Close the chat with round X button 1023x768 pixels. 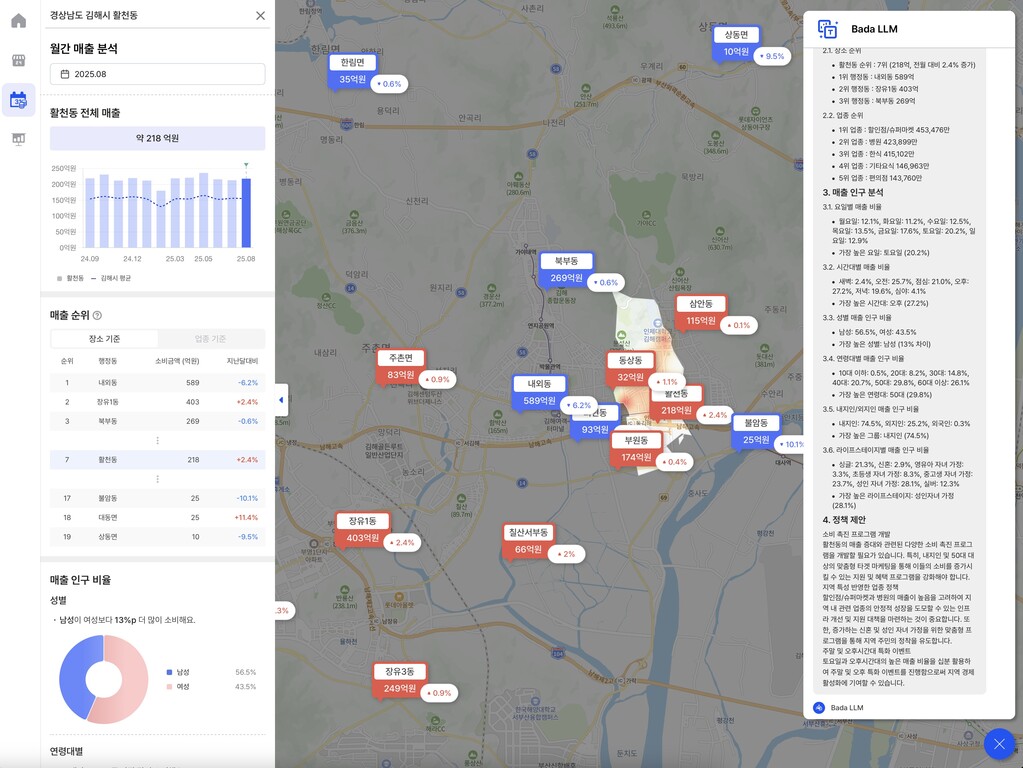point(999,744)
